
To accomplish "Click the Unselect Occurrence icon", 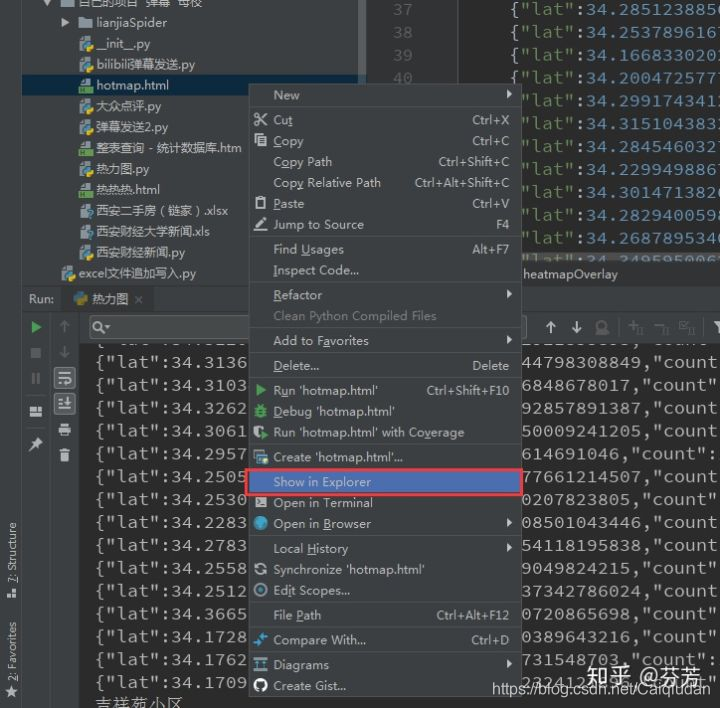I will coord(662,328).
